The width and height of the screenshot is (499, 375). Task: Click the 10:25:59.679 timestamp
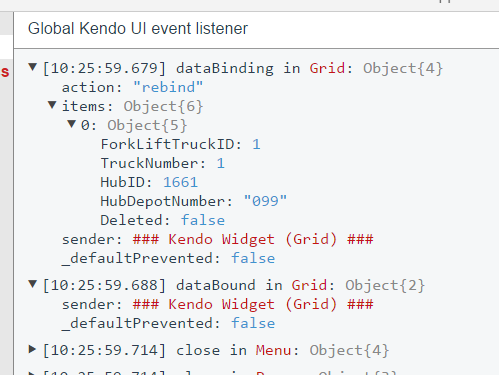pos(104,68)
